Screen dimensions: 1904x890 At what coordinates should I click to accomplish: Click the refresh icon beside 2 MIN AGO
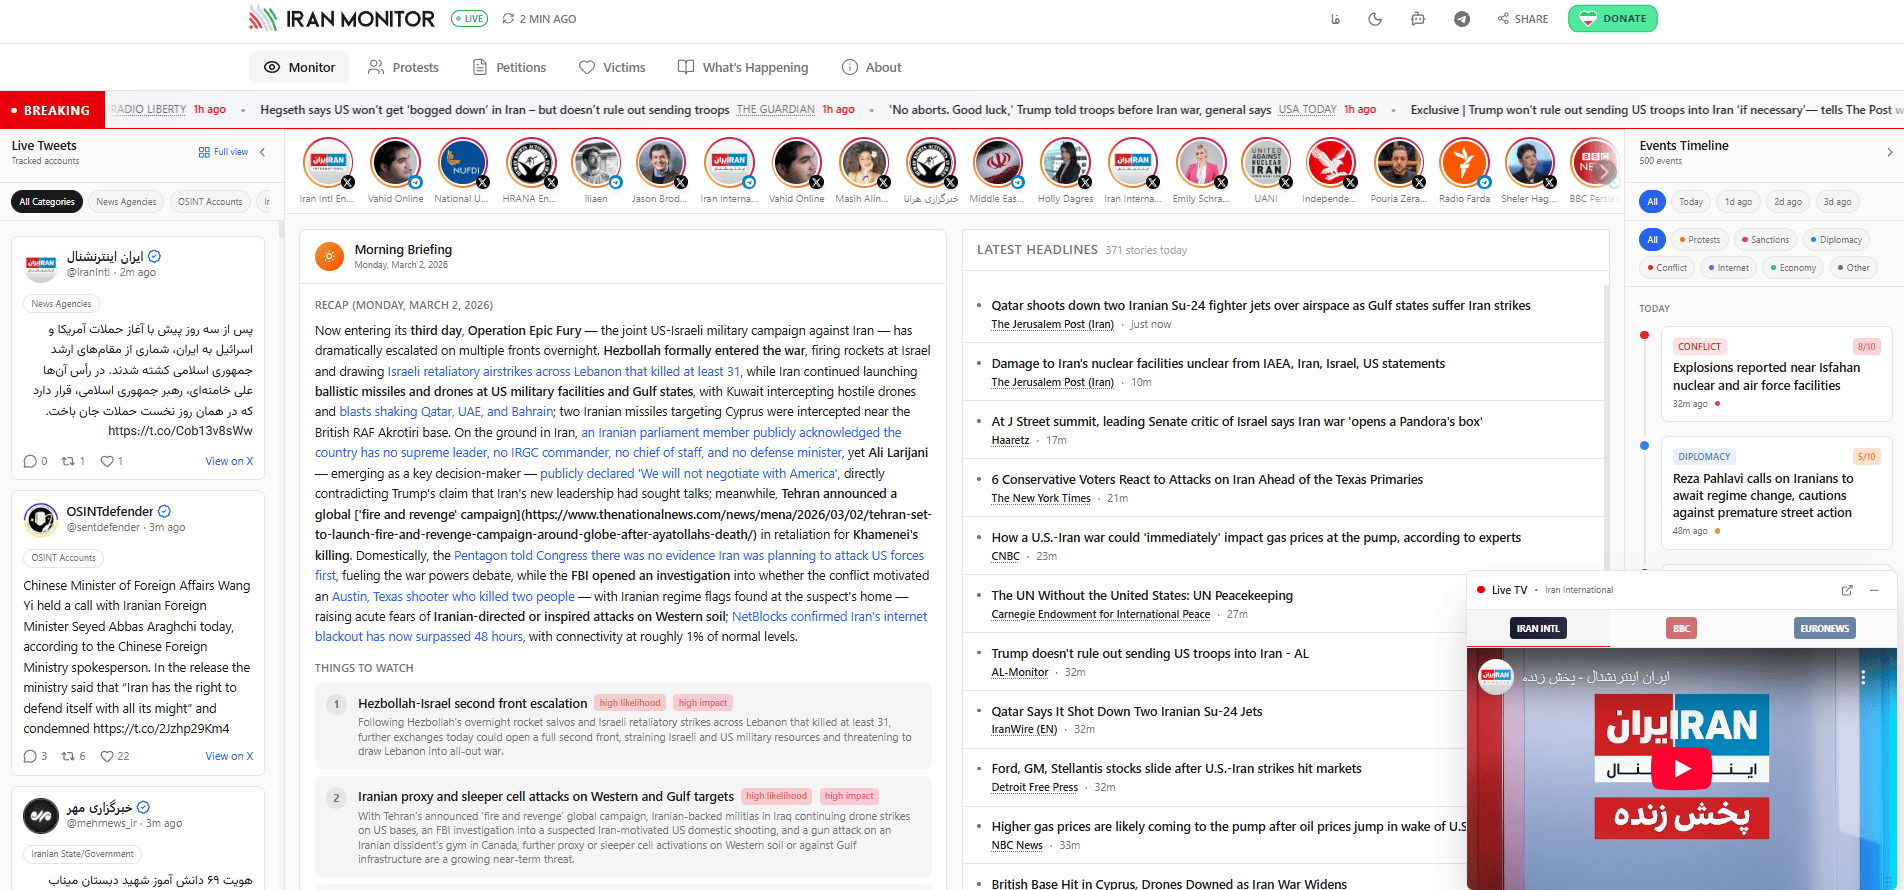[508, 19]
